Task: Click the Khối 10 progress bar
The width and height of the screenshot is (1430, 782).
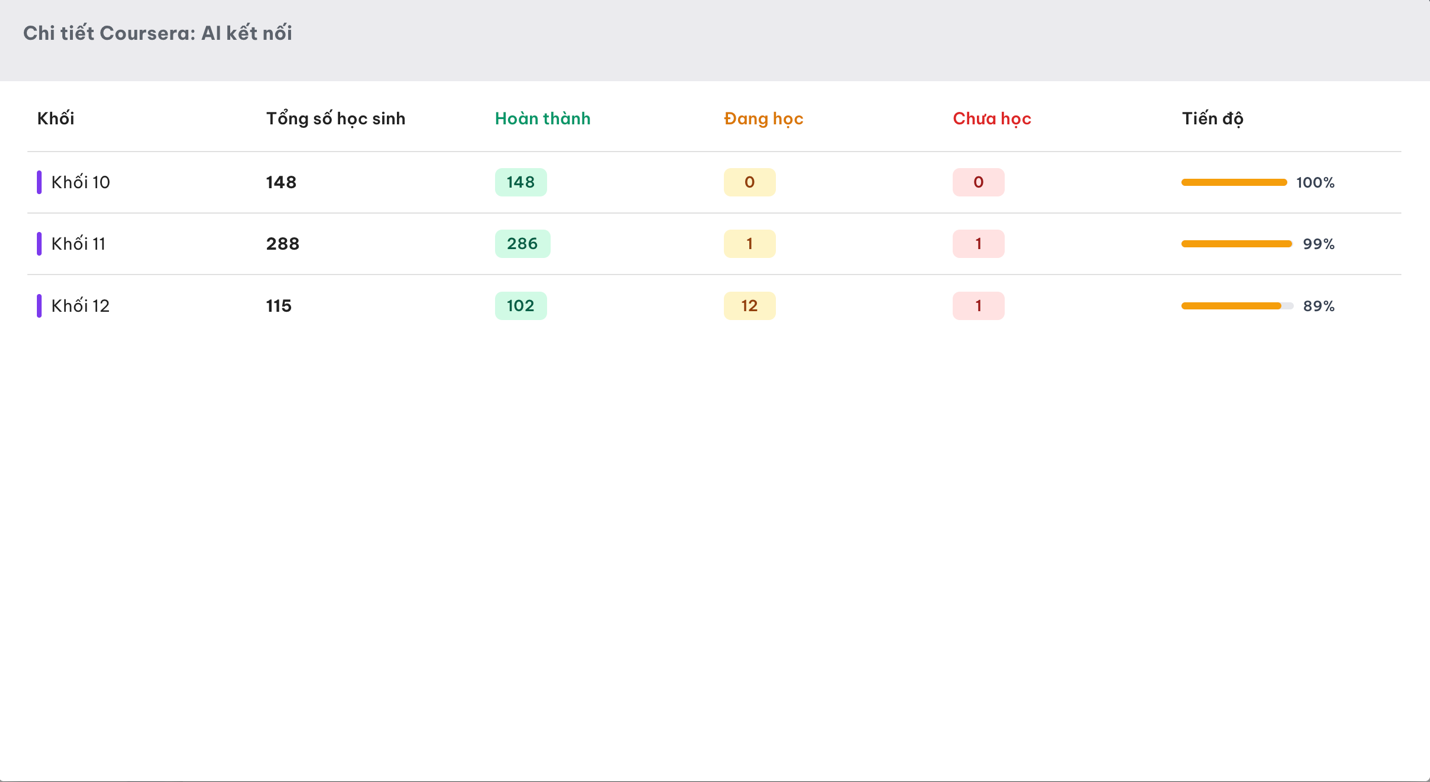Action: (1234, 182)
